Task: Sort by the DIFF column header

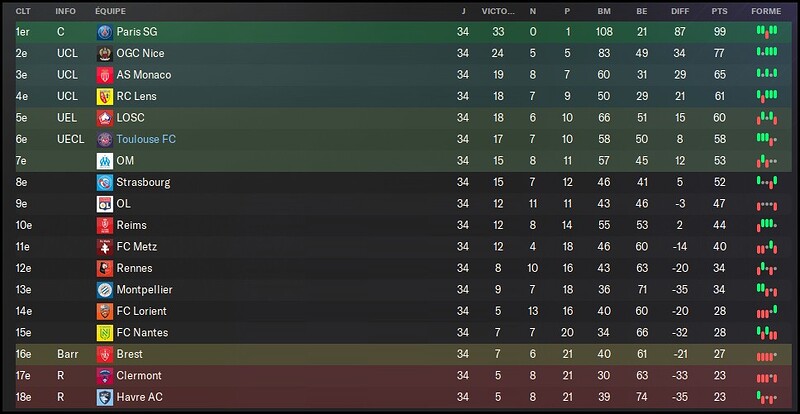Action: click(680, 11)
